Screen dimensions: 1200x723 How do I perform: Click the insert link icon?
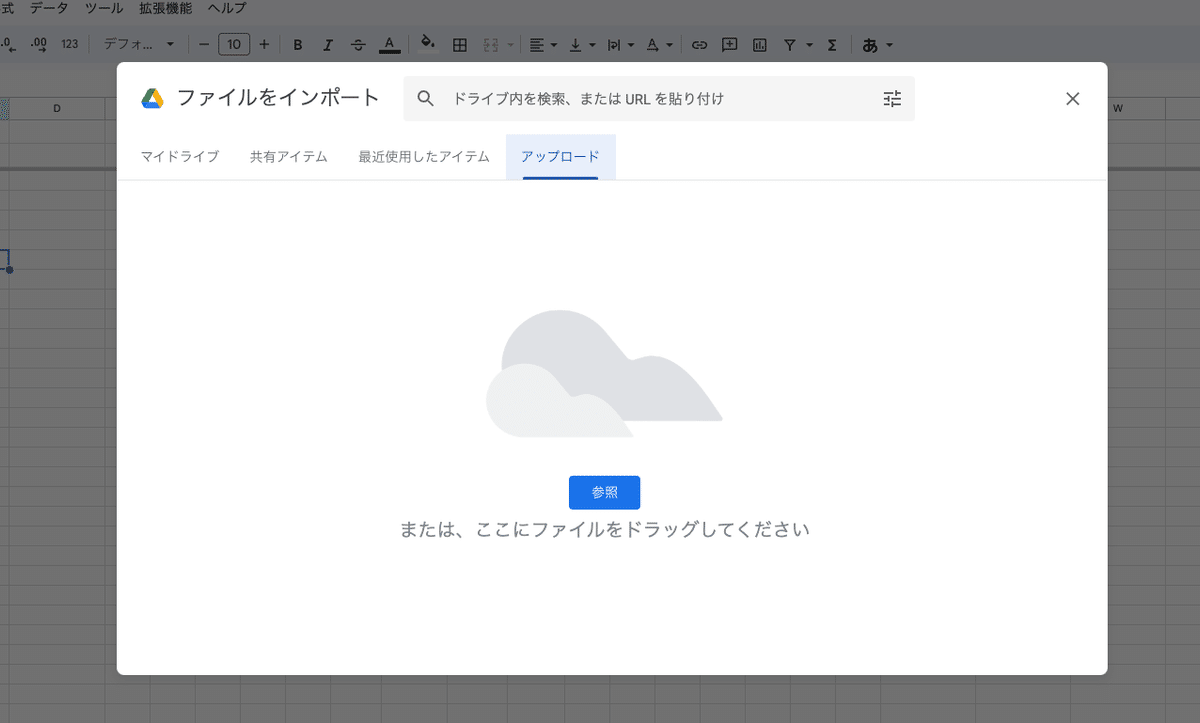[x=700, y=44]
